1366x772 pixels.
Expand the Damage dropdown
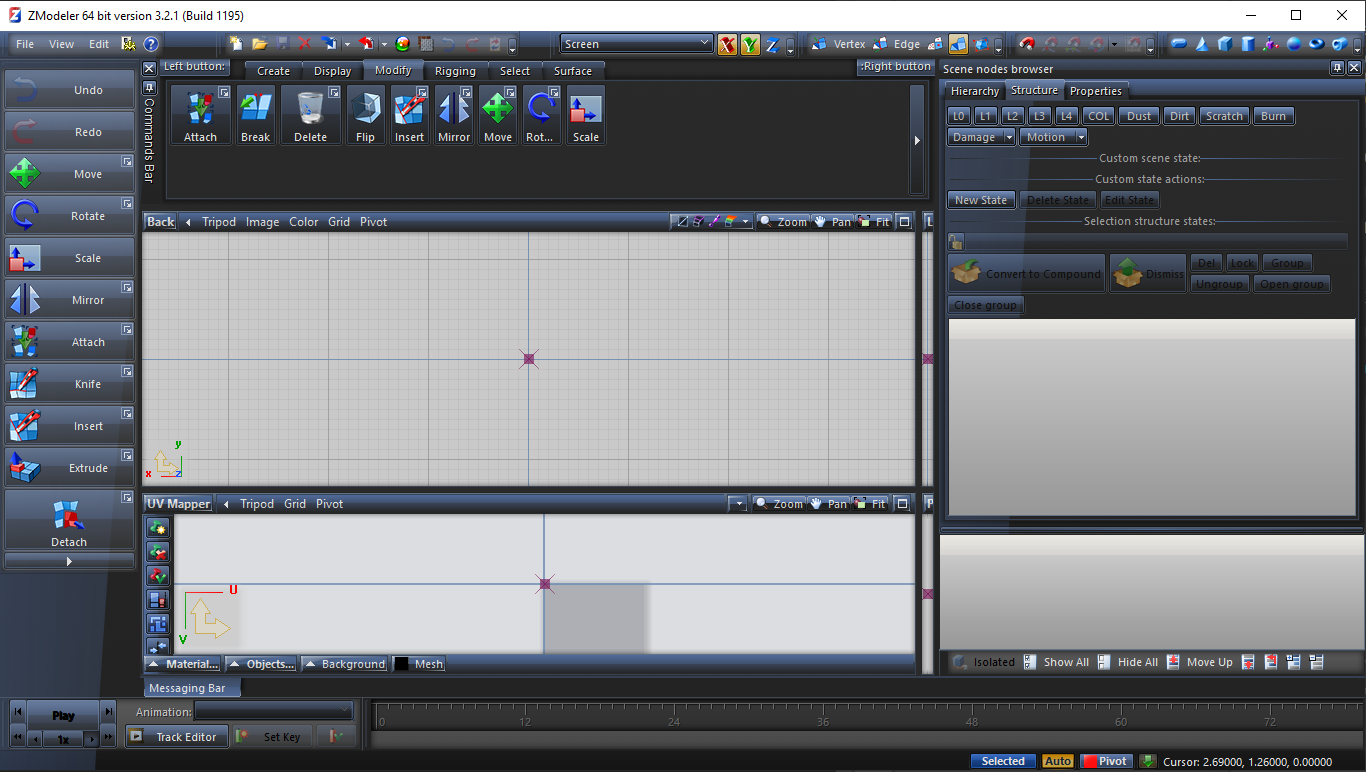pos(981,137)
